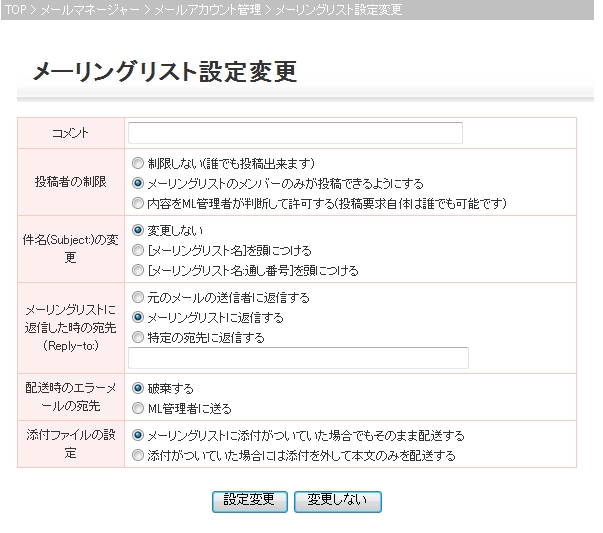Click the TOP breadcrumb link
The height and width of the screenshot is (533, 603).
tap(16, 9)
